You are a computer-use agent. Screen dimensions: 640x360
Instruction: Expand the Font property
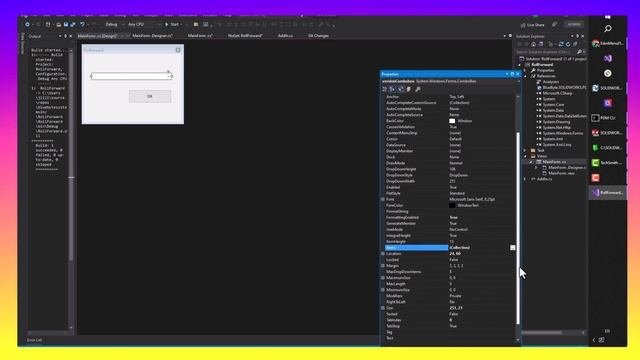coord(383,200)
